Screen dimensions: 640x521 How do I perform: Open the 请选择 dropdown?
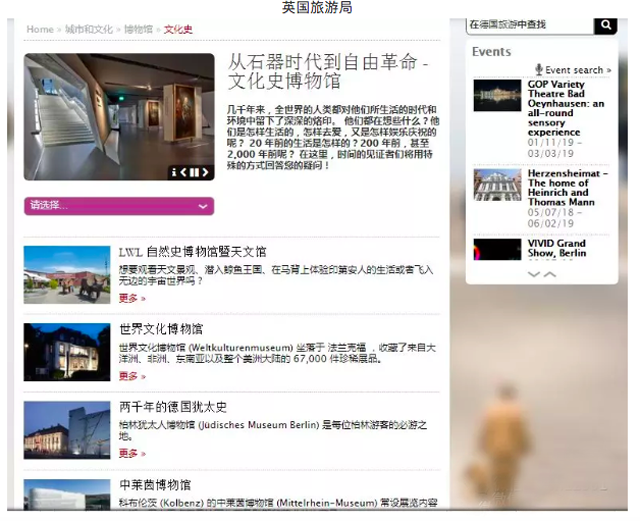point(119,206)
